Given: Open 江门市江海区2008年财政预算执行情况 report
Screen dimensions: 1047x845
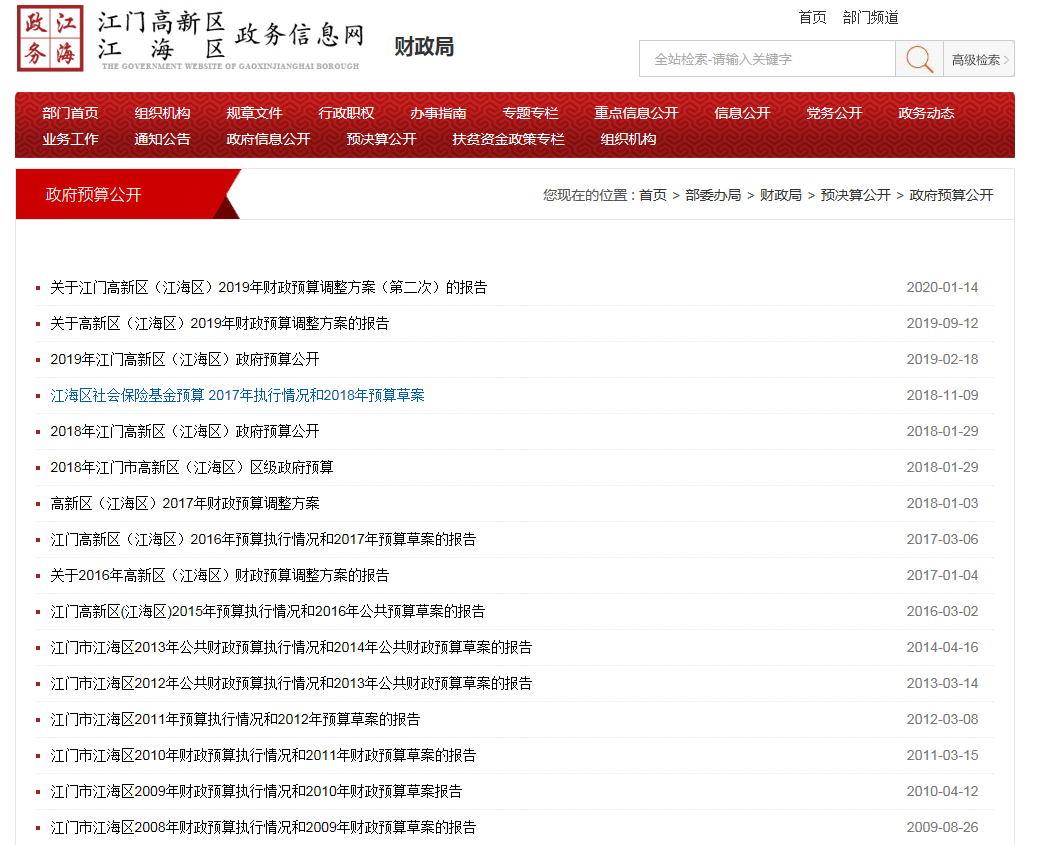Looking at the screenshot, I should (263, 827).
